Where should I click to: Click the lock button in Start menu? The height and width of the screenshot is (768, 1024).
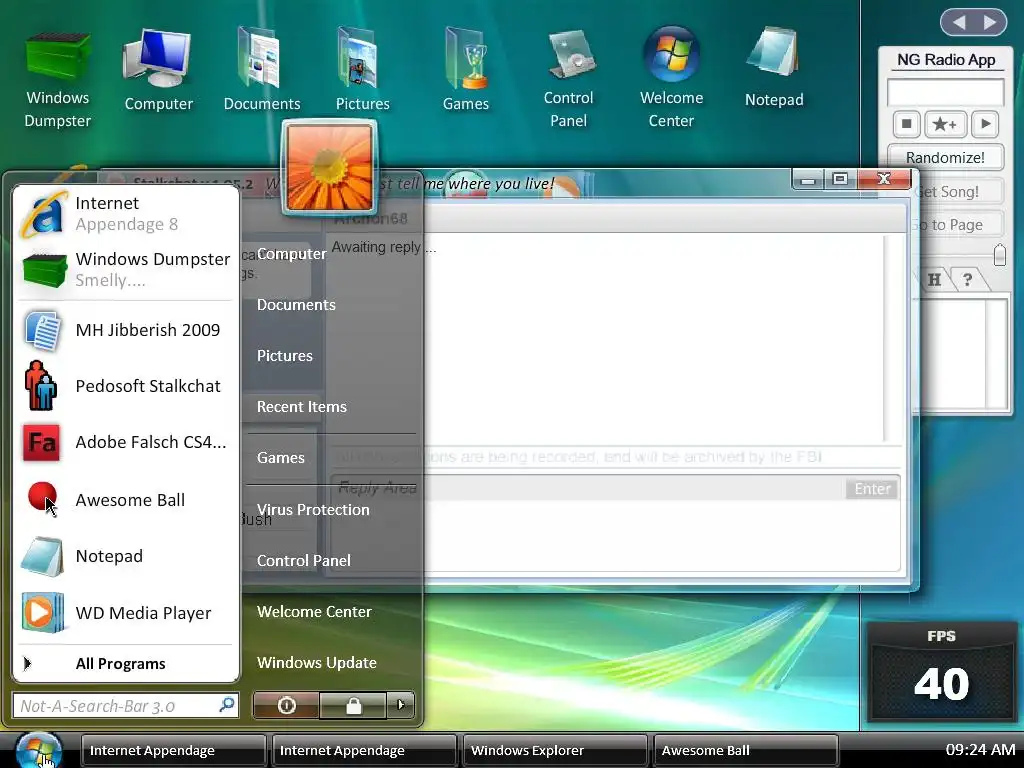click(353, 705)
